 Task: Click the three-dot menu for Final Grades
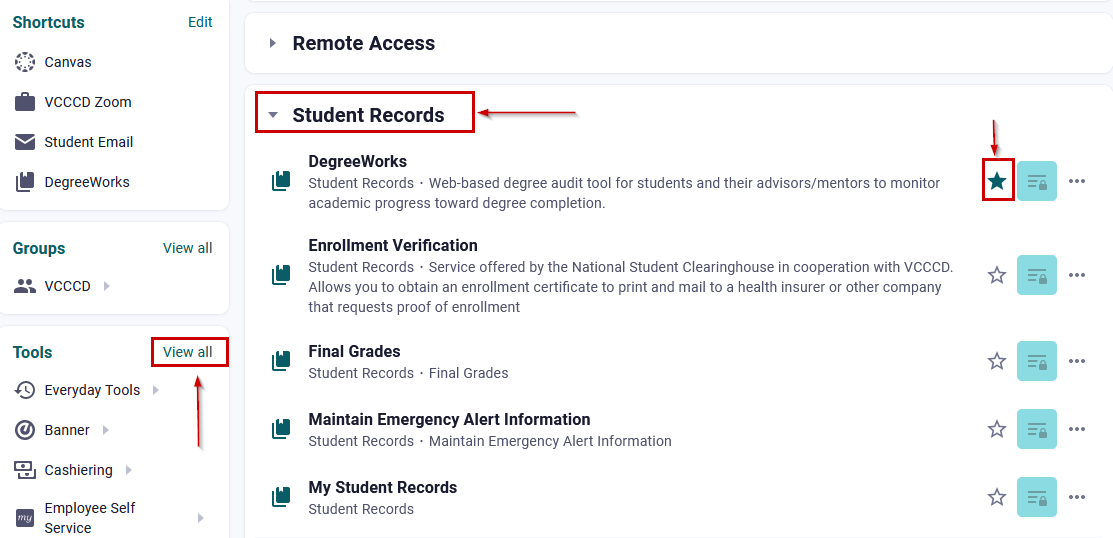click(1077, 361)
